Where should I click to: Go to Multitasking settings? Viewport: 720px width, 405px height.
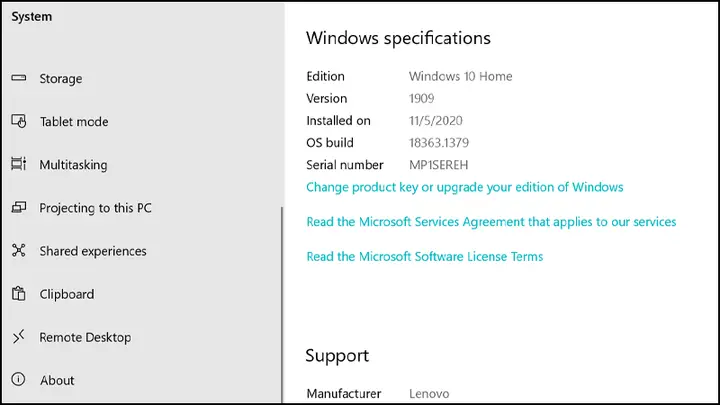coord(73,165)
